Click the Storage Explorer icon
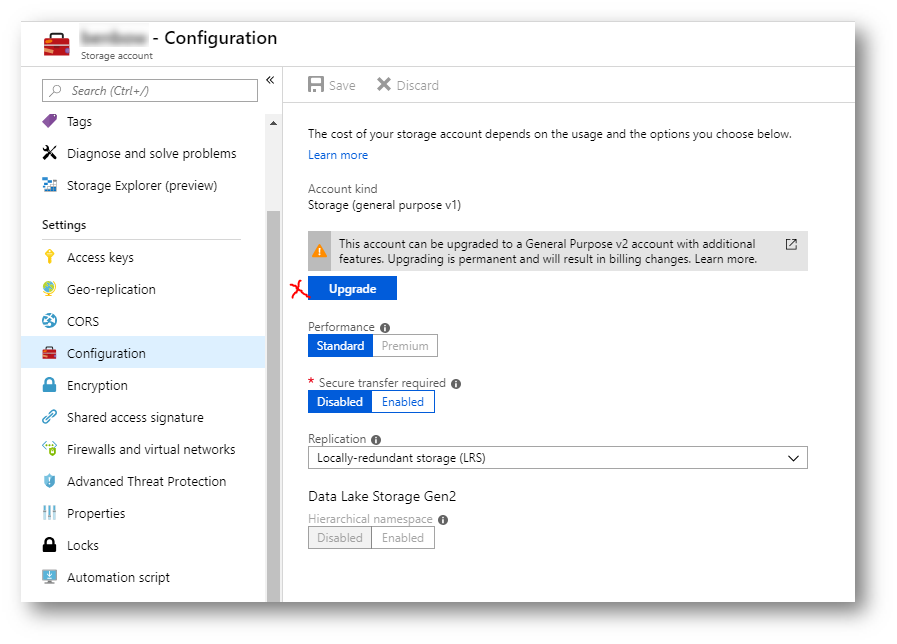The width and height of the screenshot is (897, 644). coord(50,185)
